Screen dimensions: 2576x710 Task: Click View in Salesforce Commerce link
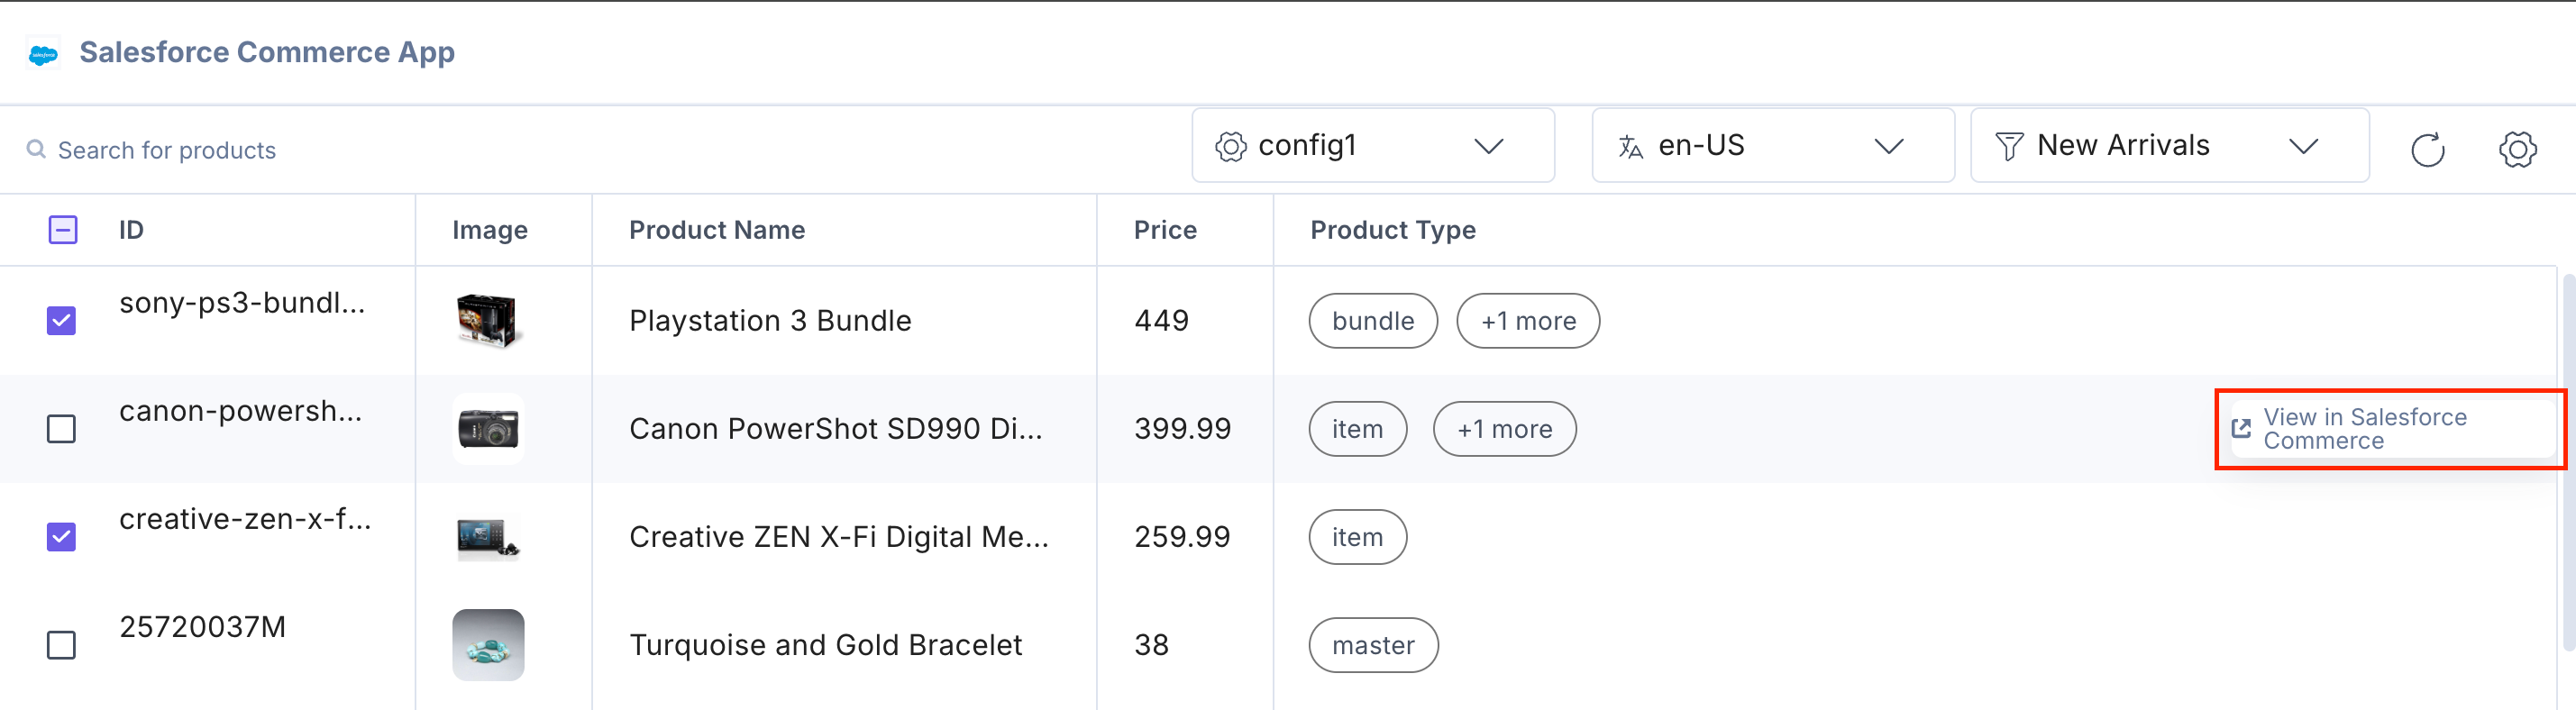pos(2364,429)
